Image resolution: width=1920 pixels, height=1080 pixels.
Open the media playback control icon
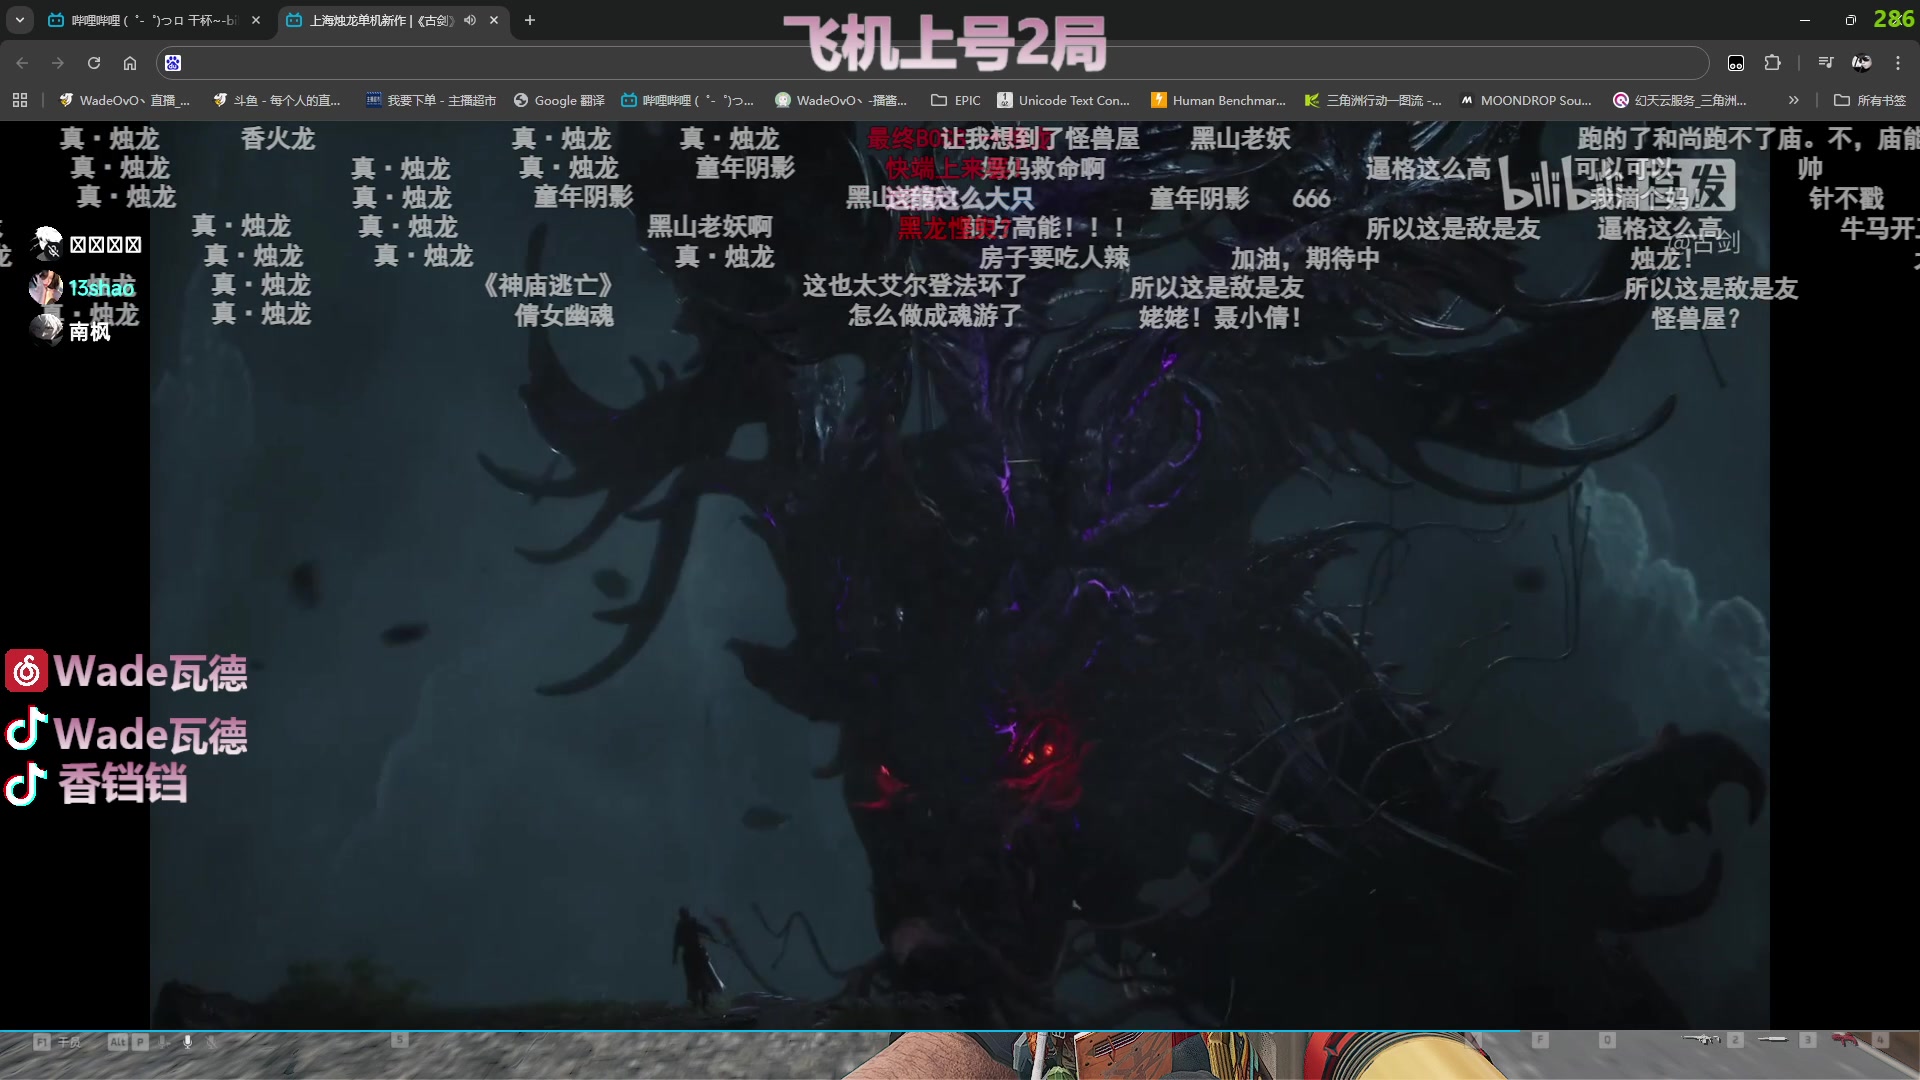(1826, 63)
